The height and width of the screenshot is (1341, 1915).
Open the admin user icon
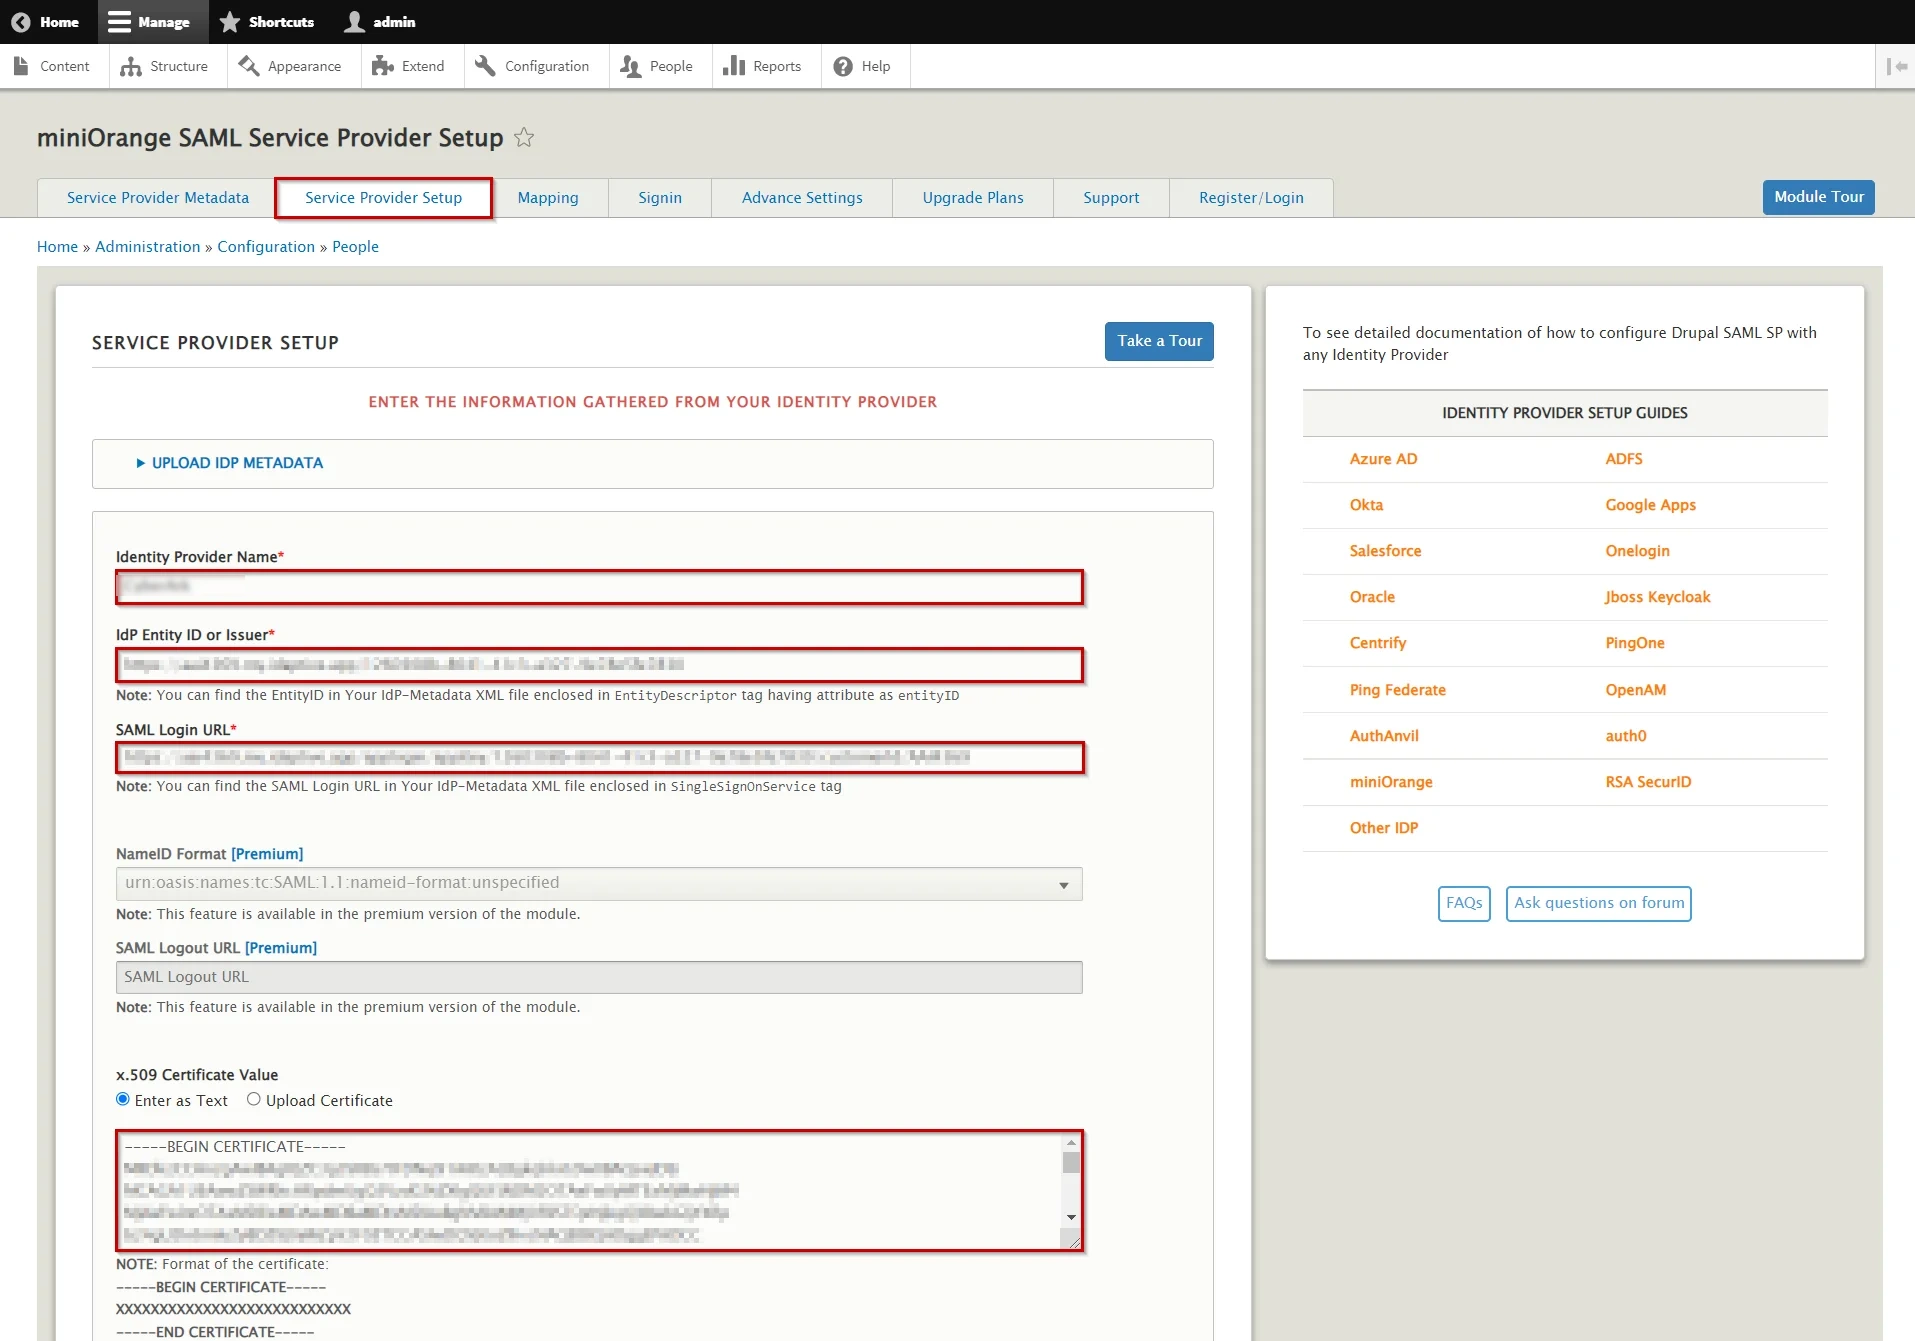[x=354, y=22]
